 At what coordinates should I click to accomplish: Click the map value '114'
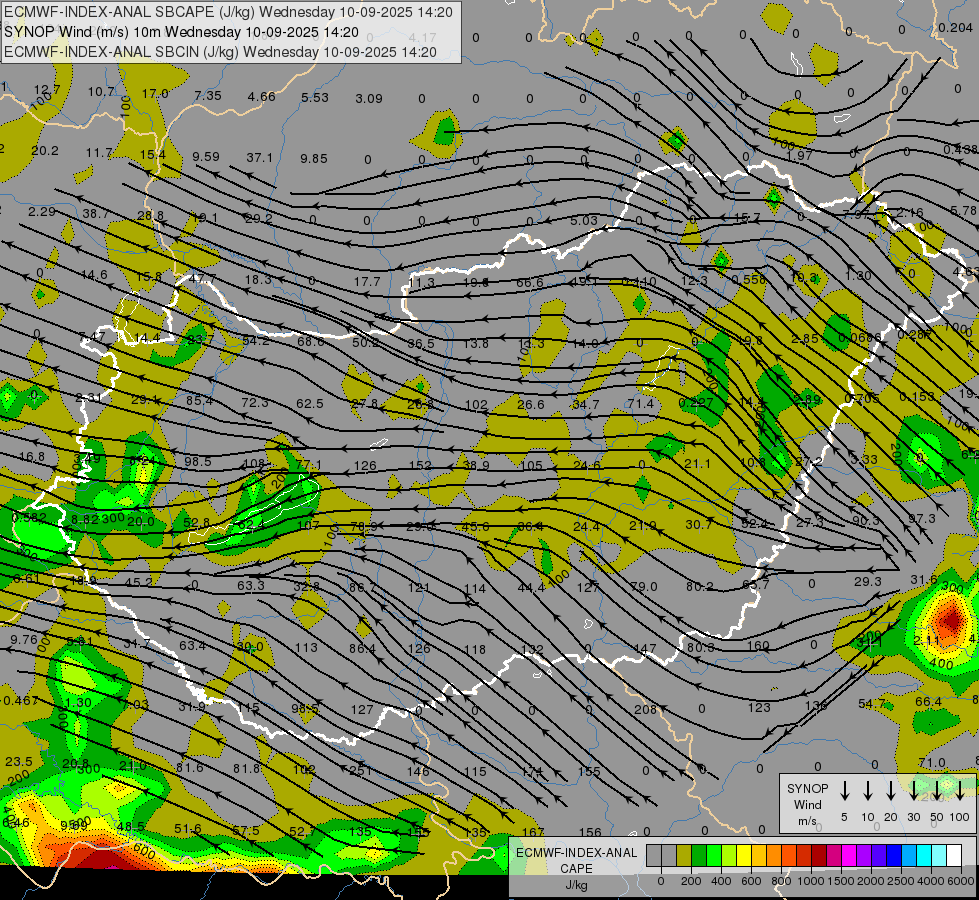click(475, 588)
